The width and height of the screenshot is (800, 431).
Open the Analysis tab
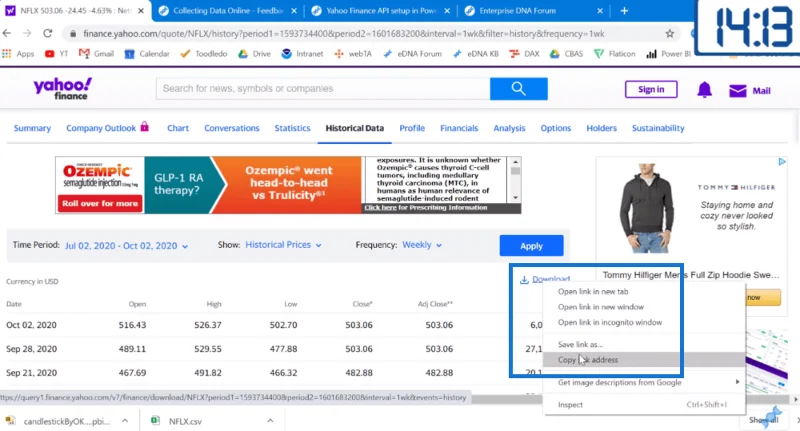(x=509, y=128)
